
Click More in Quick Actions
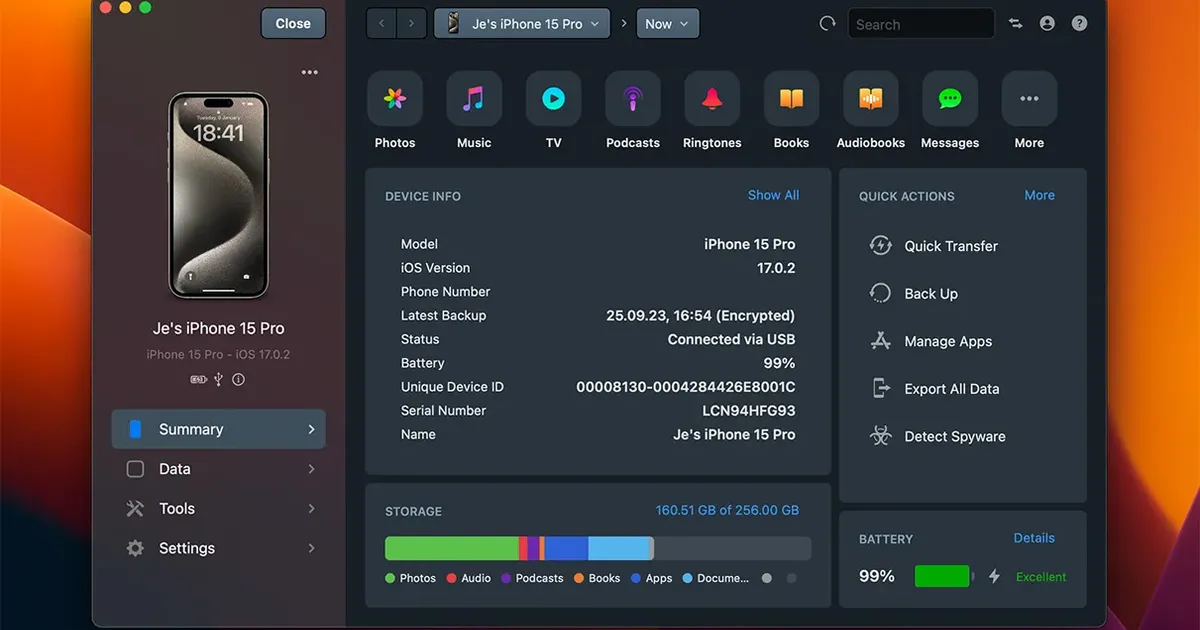(1039, 195)
